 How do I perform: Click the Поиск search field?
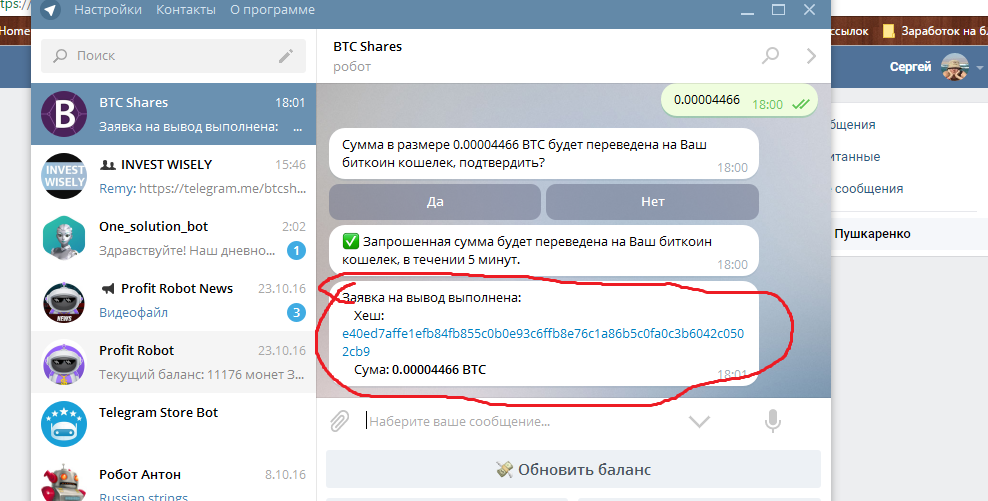pyautogui.click(x=165, y=56)
